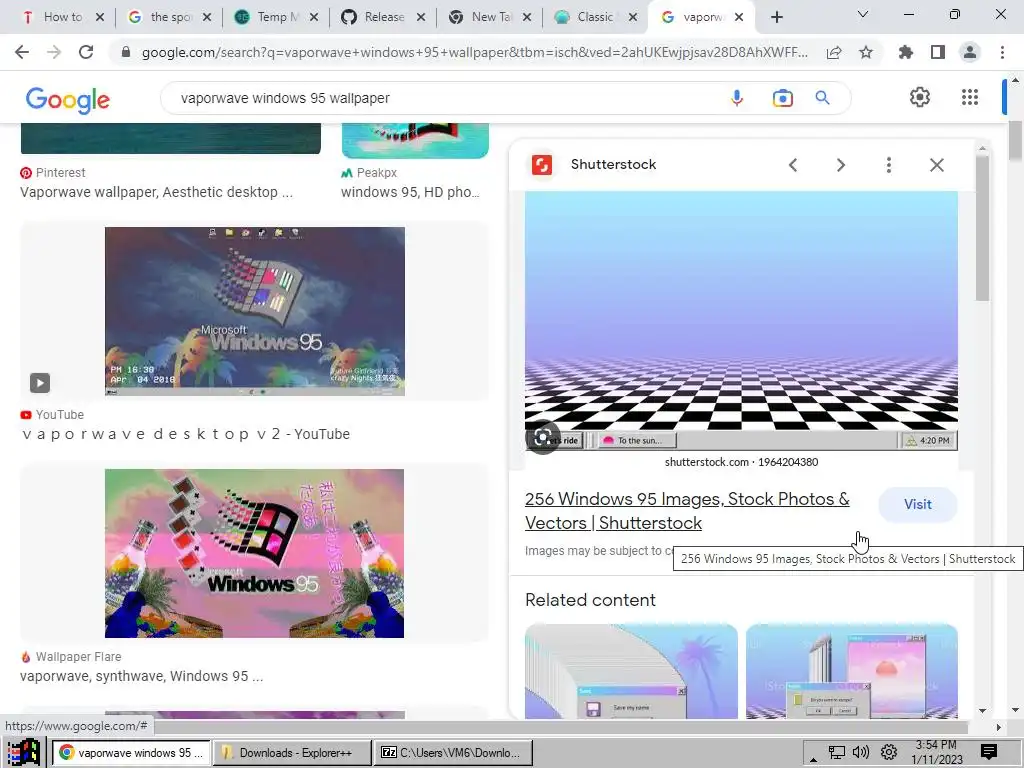1024x768 pixels.
Task: Open the related sunset window thumbnail
Action: 852,671
